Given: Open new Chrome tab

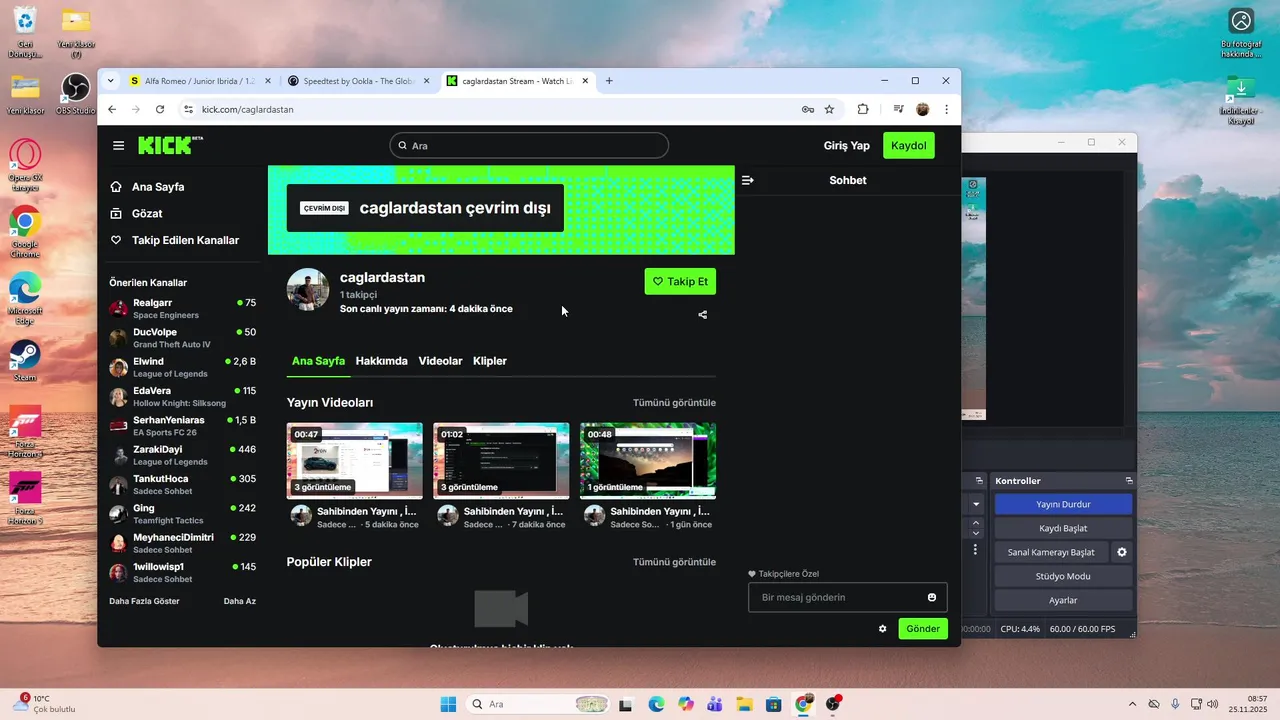Looking at the screenshot, I should tap(609, 81).
